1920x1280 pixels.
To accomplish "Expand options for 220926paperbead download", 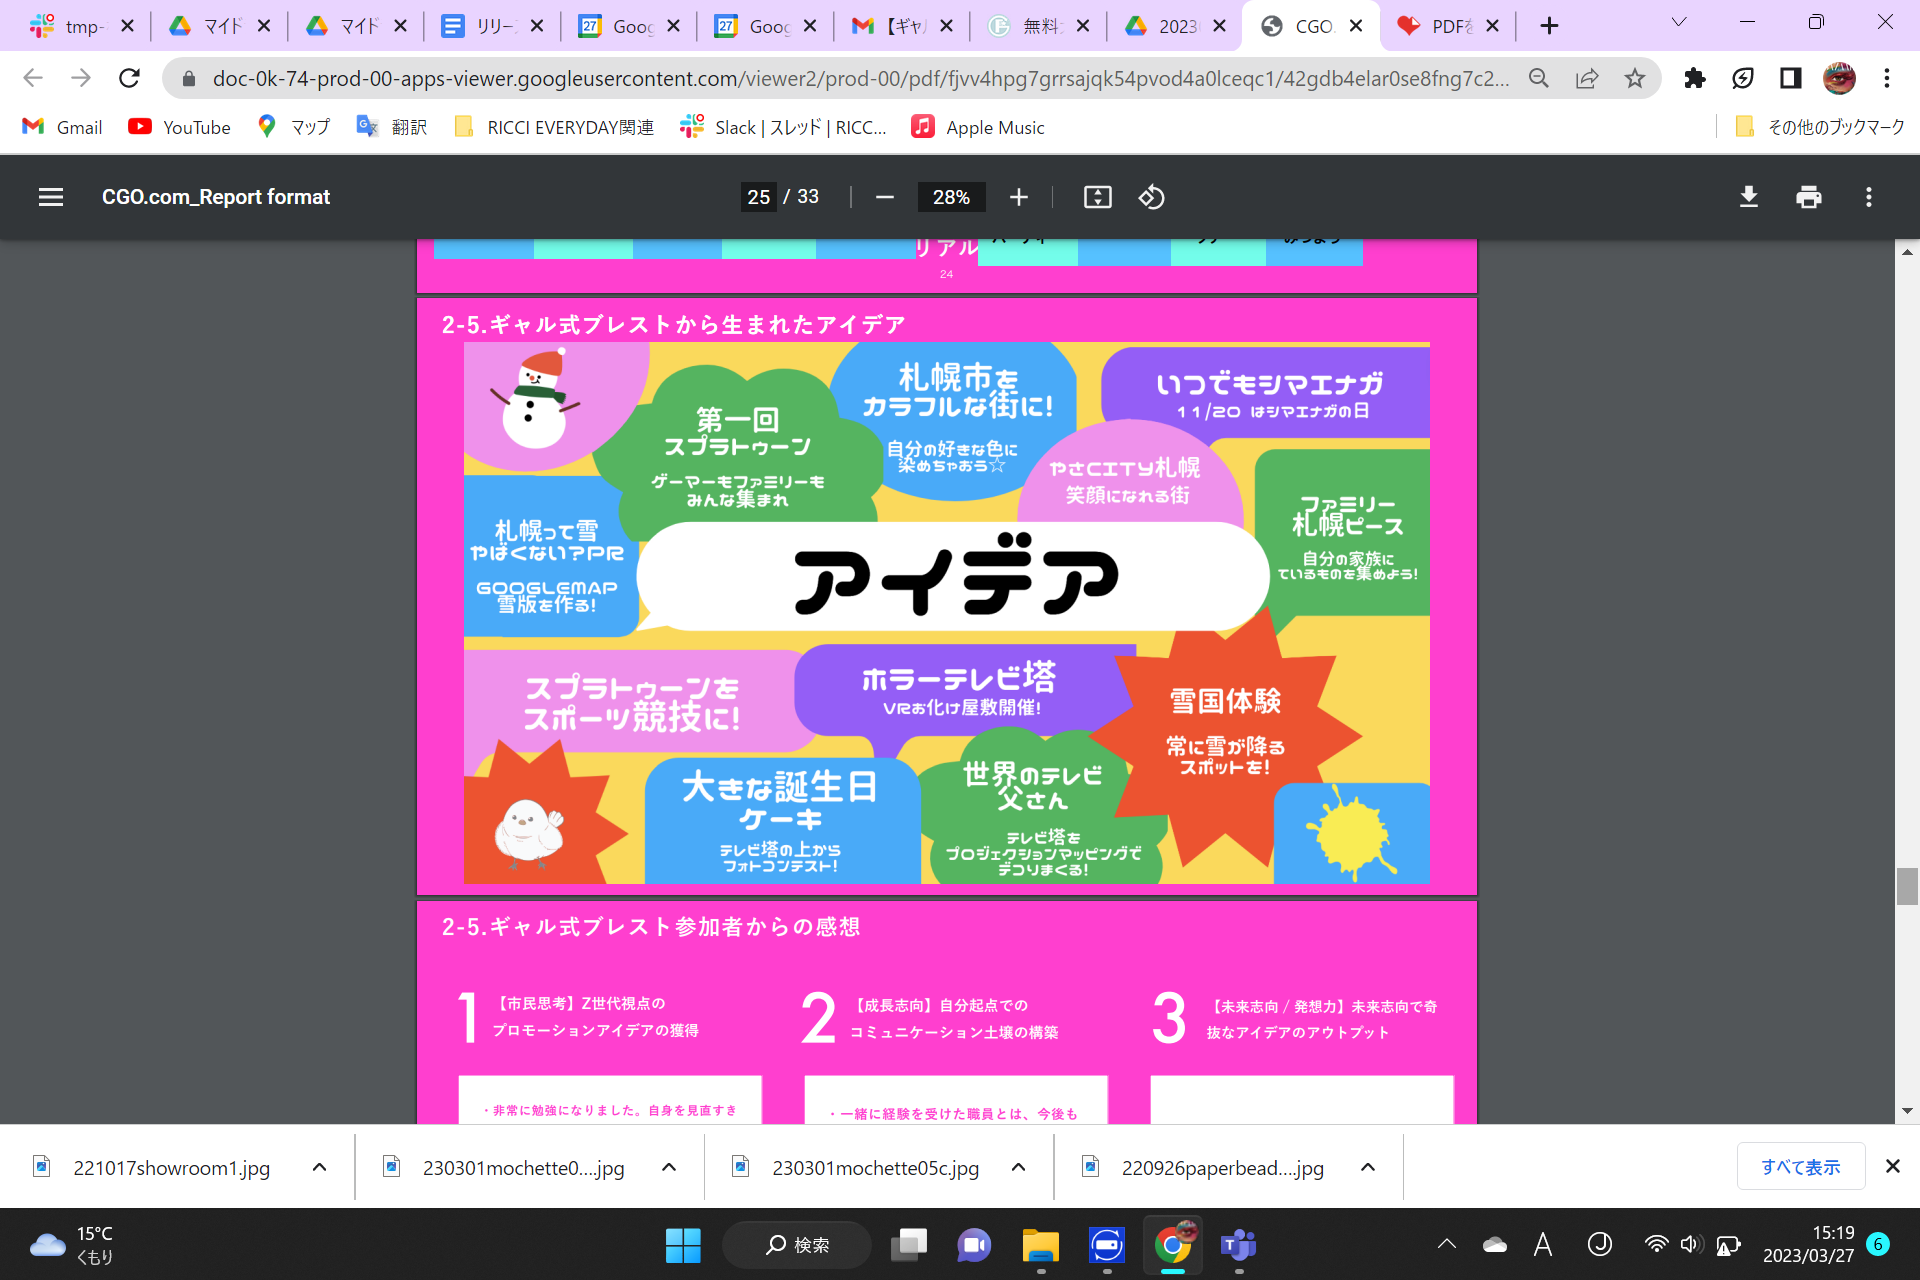I will (1367, 1167).
